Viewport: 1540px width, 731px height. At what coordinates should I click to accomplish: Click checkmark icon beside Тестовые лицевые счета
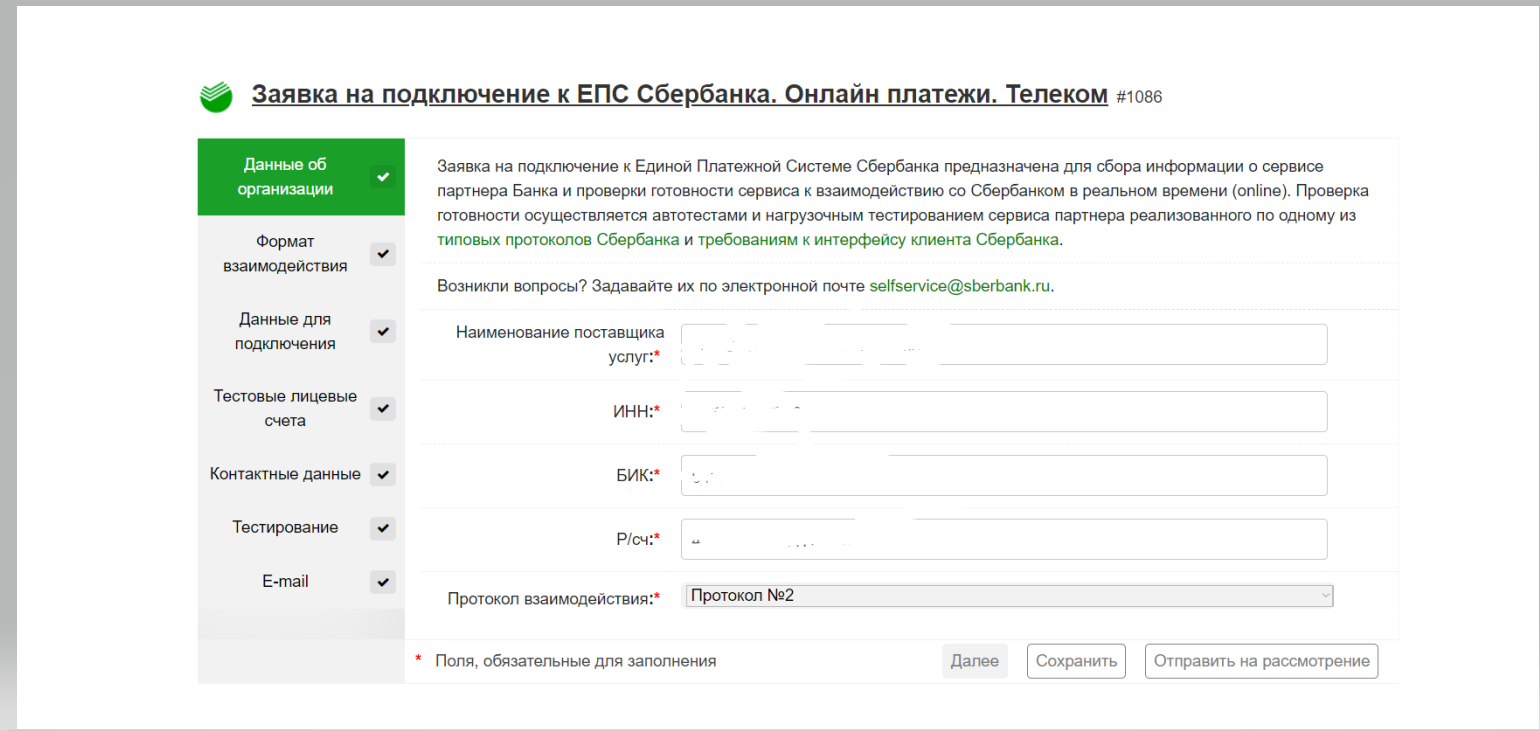click(382, 409)
